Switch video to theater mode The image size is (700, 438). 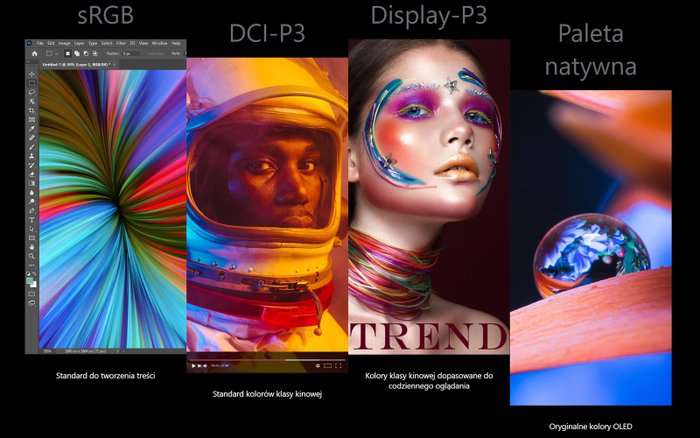[x=328, y=366]
